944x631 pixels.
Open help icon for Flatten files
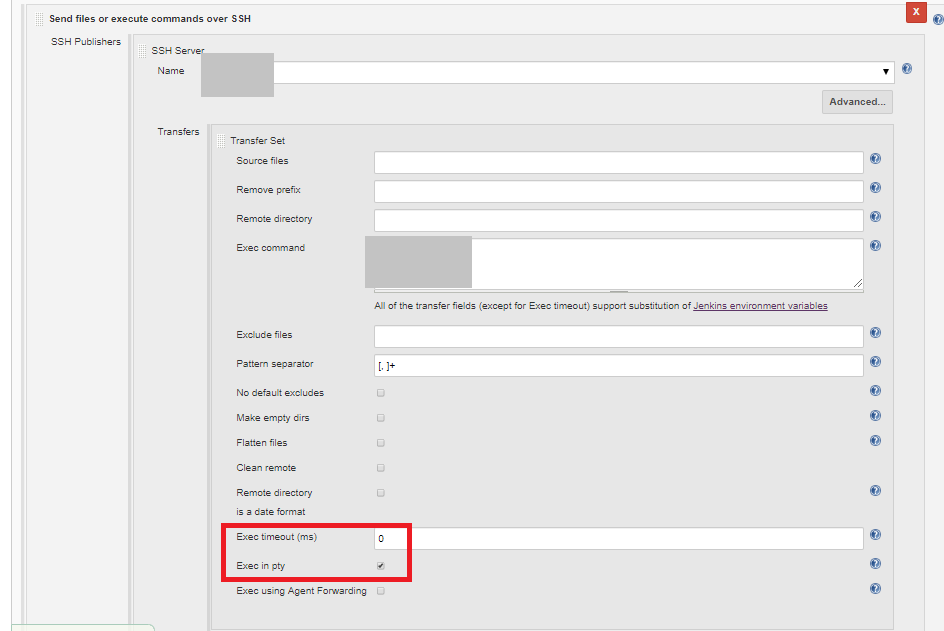(x=875, y=440)
